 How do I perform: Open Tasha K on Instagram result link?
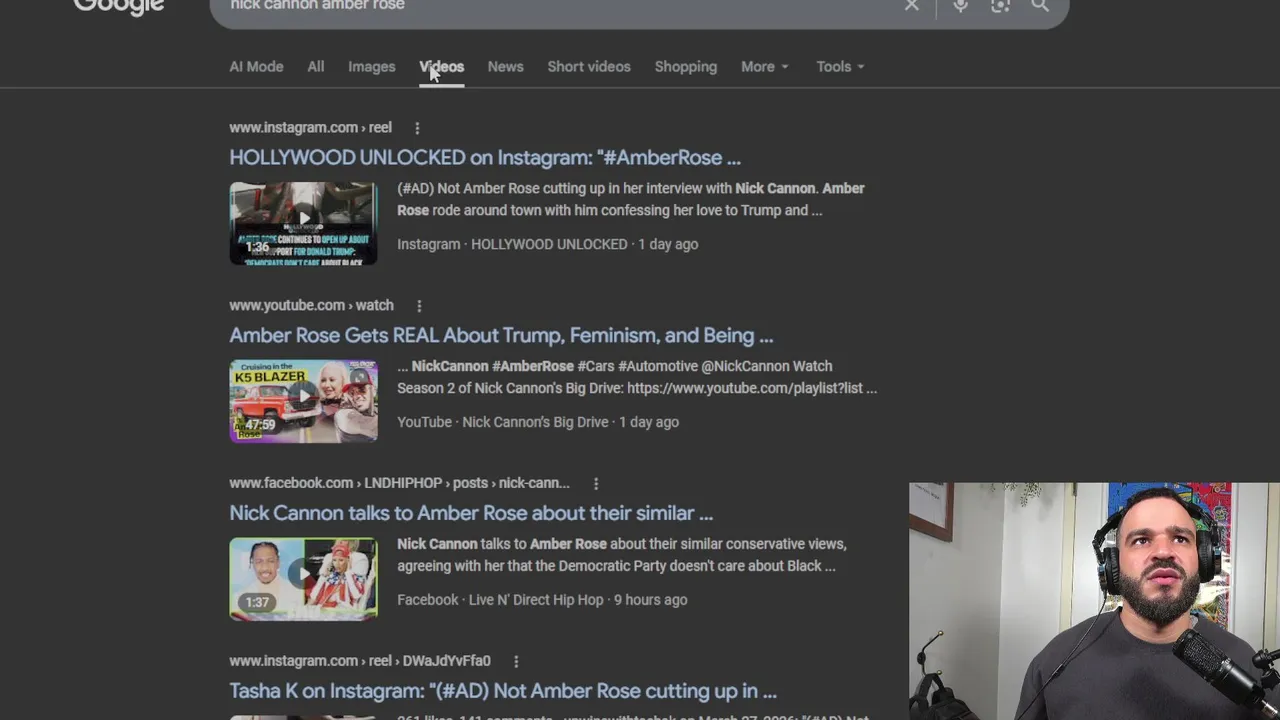503,692
